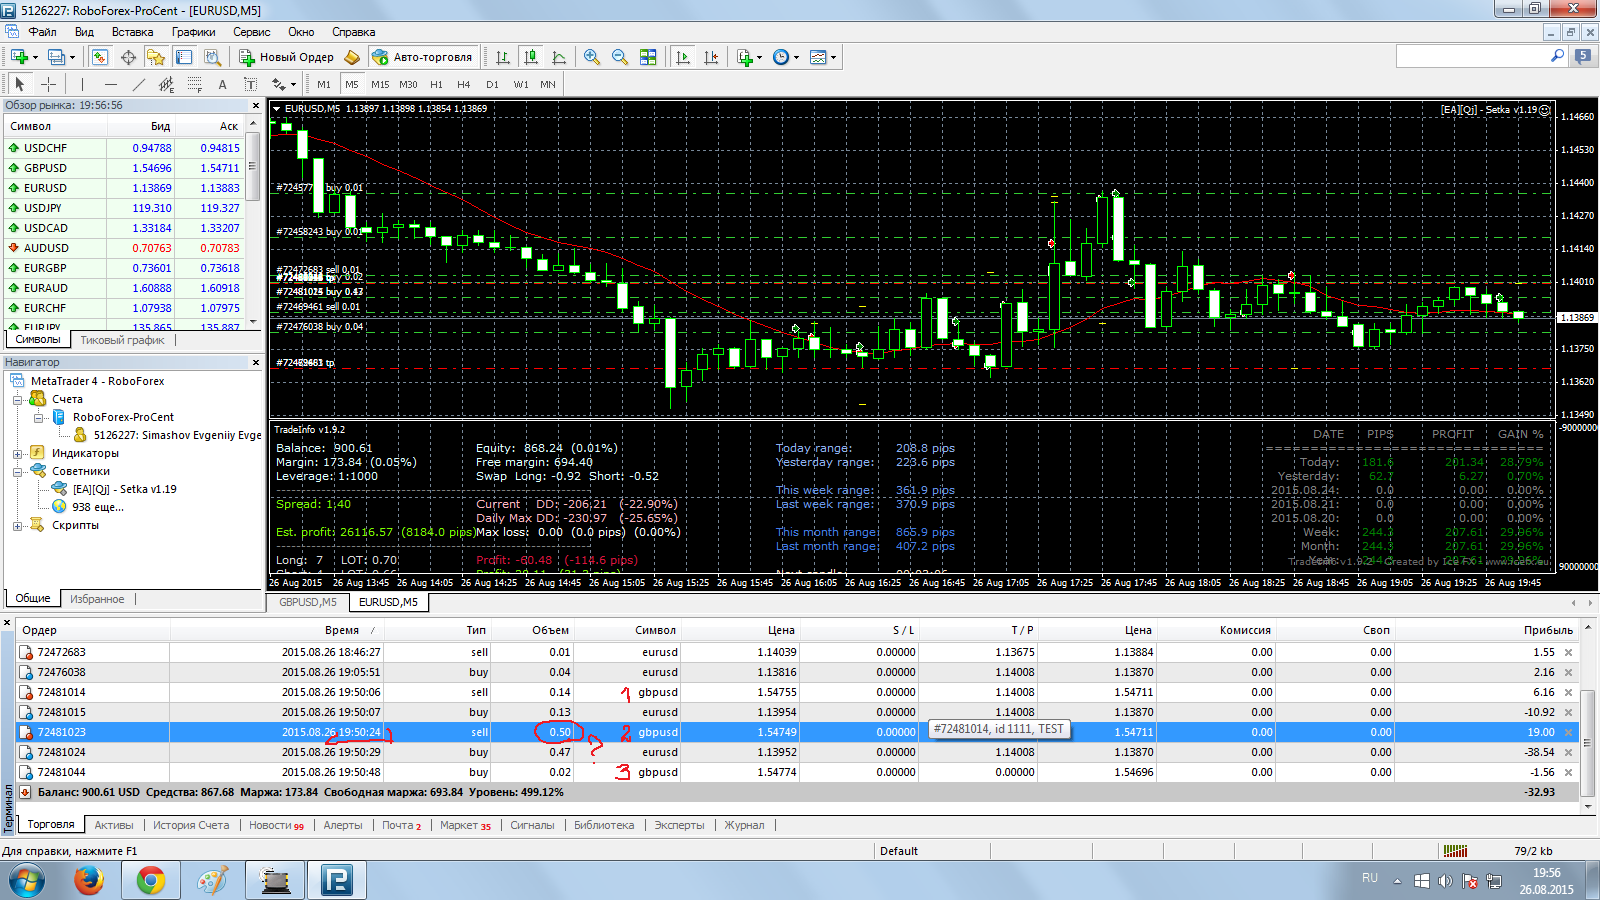Switch to the GBPUSD,M5 chart tab
Image resolution: width=1600 pixels, height=900 pixels.
308,602
